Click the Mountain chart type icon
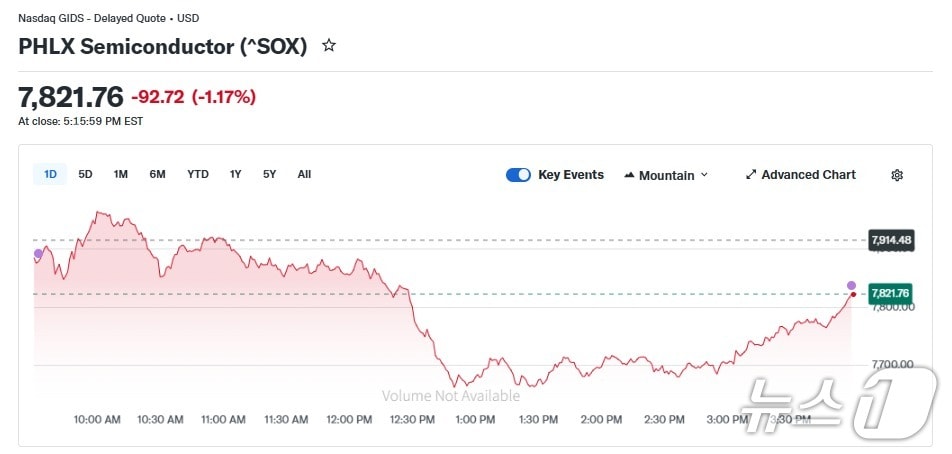 click(629, 175)
